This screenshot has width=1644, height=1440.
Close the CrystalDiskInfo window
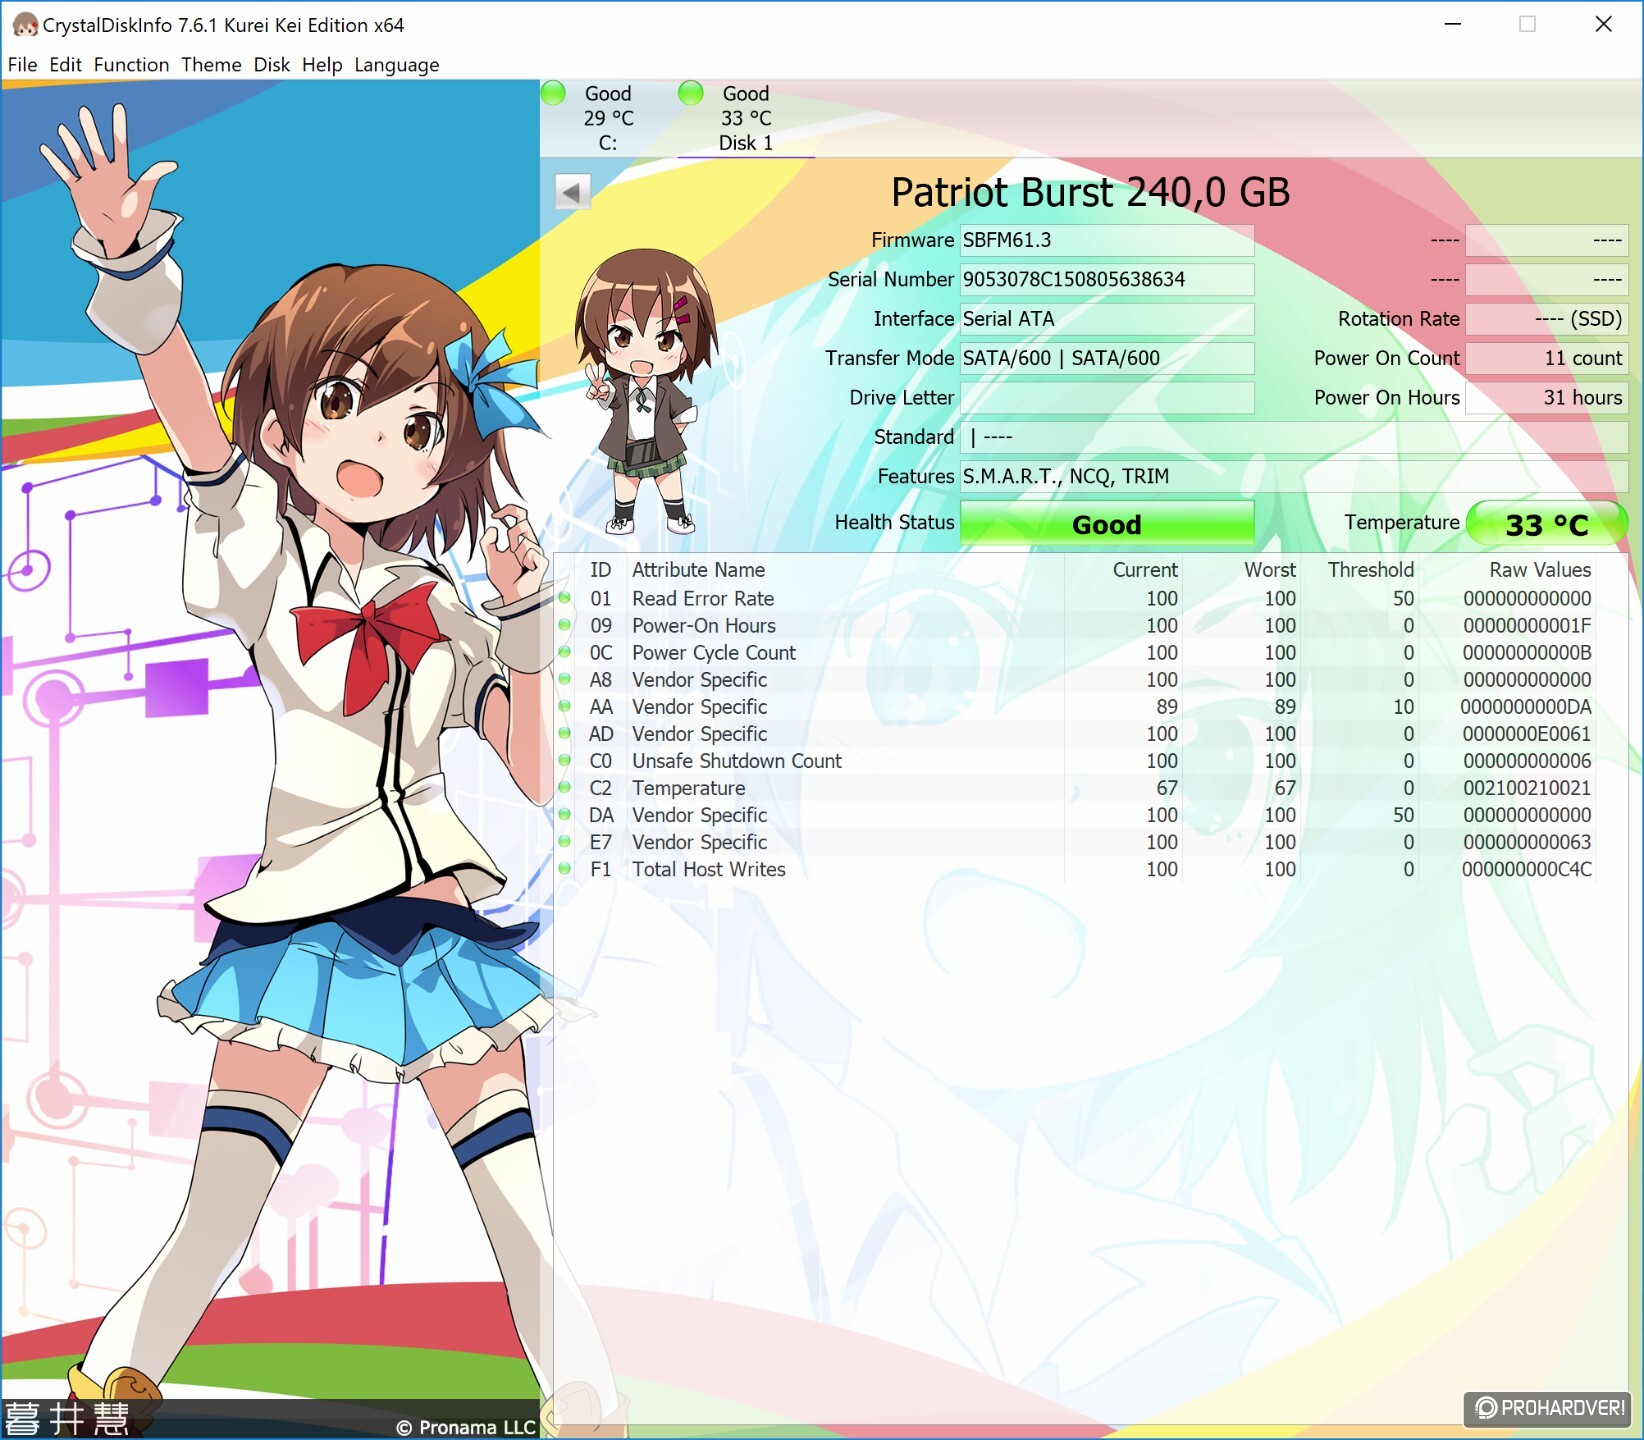tap(1603, 24)
